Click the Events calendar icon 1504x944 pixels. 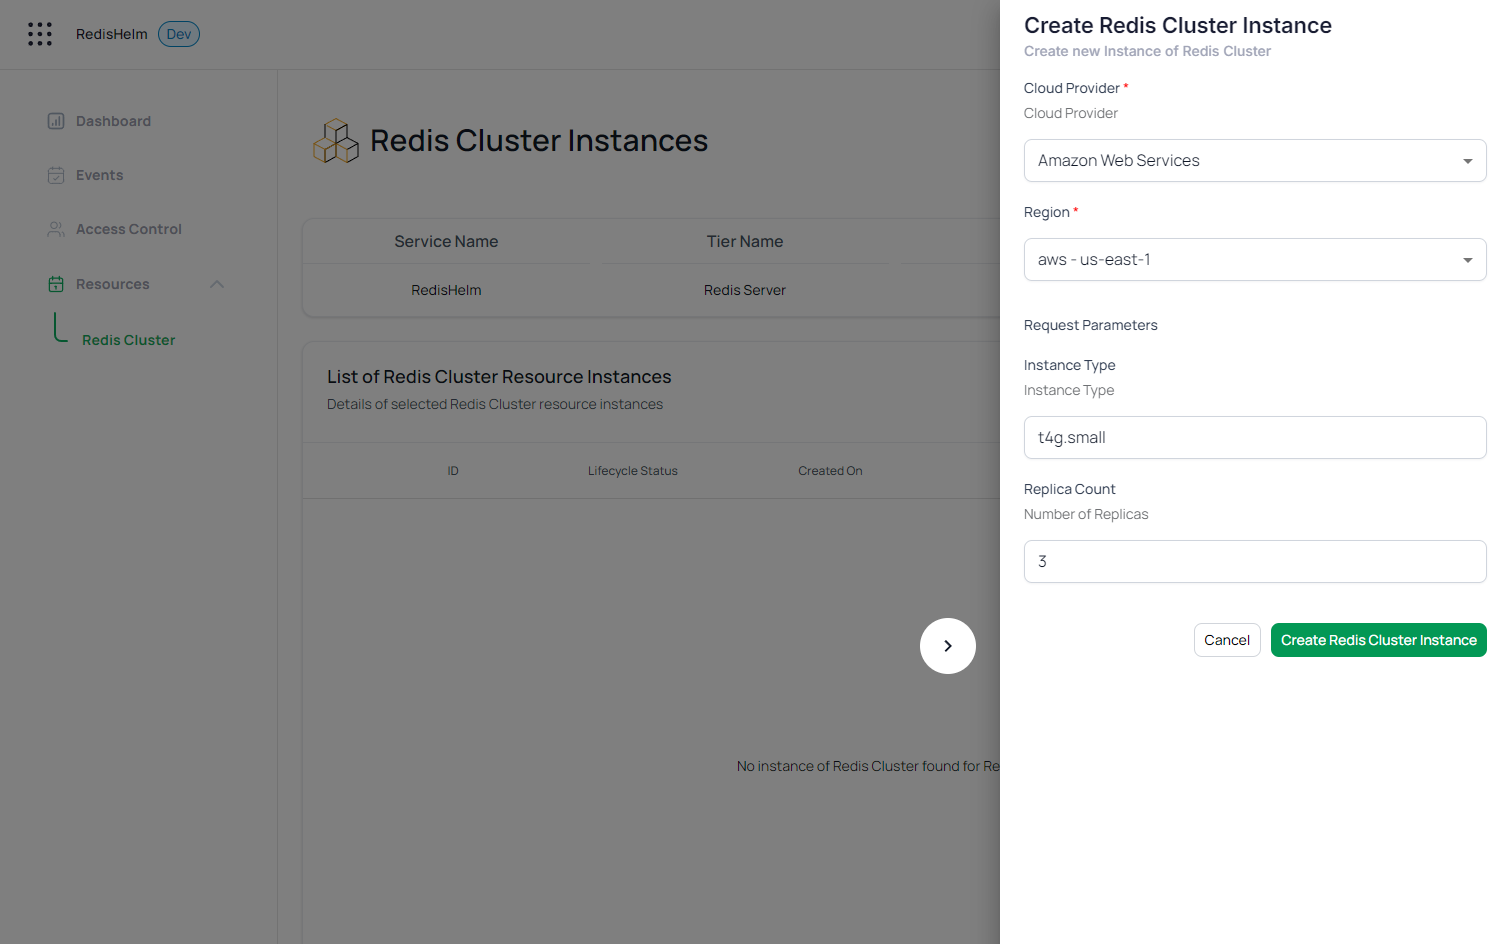click(x=56, y=175)
